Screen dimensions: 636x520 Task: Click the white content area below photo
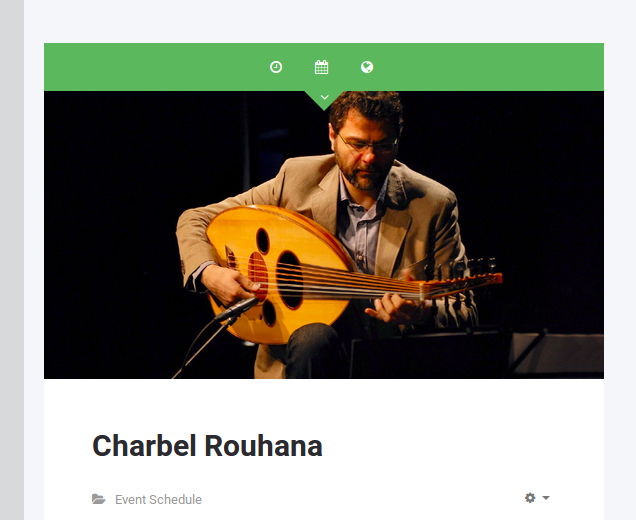[324, 449]
